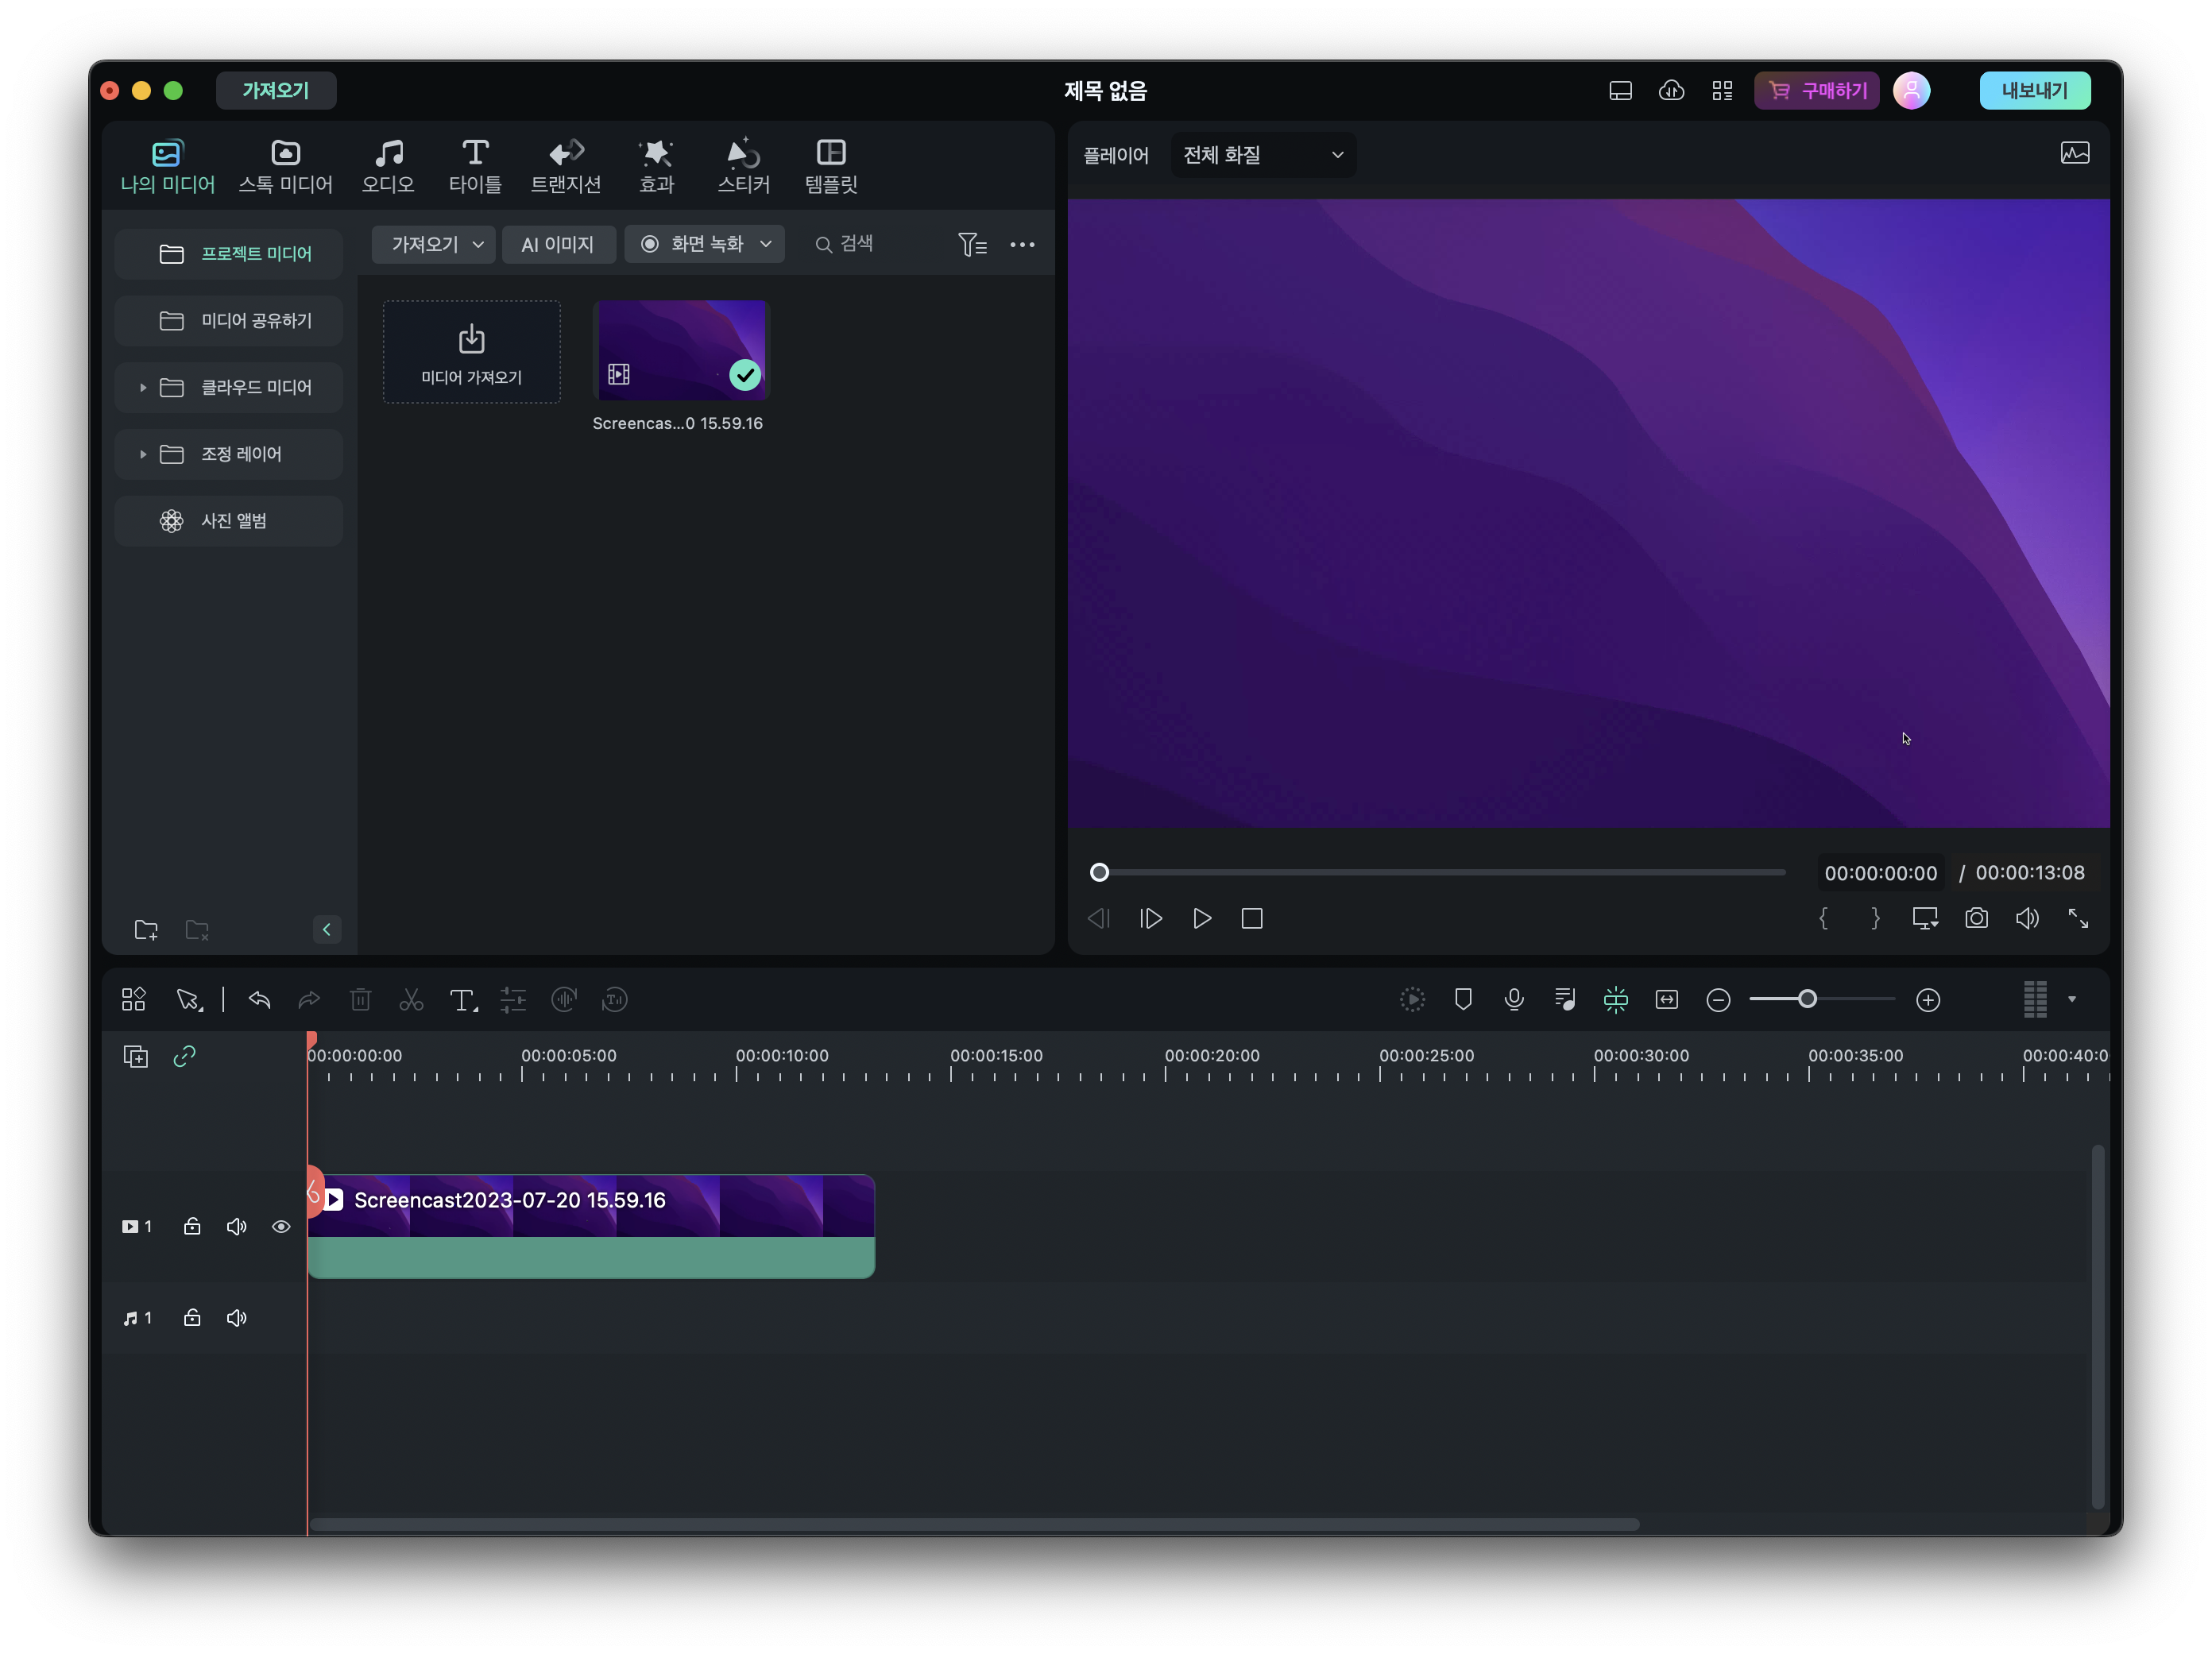Screen dimensions: 2212x1654
Task: Expand the 화면 녹화 dropdown
Action: 766,244
